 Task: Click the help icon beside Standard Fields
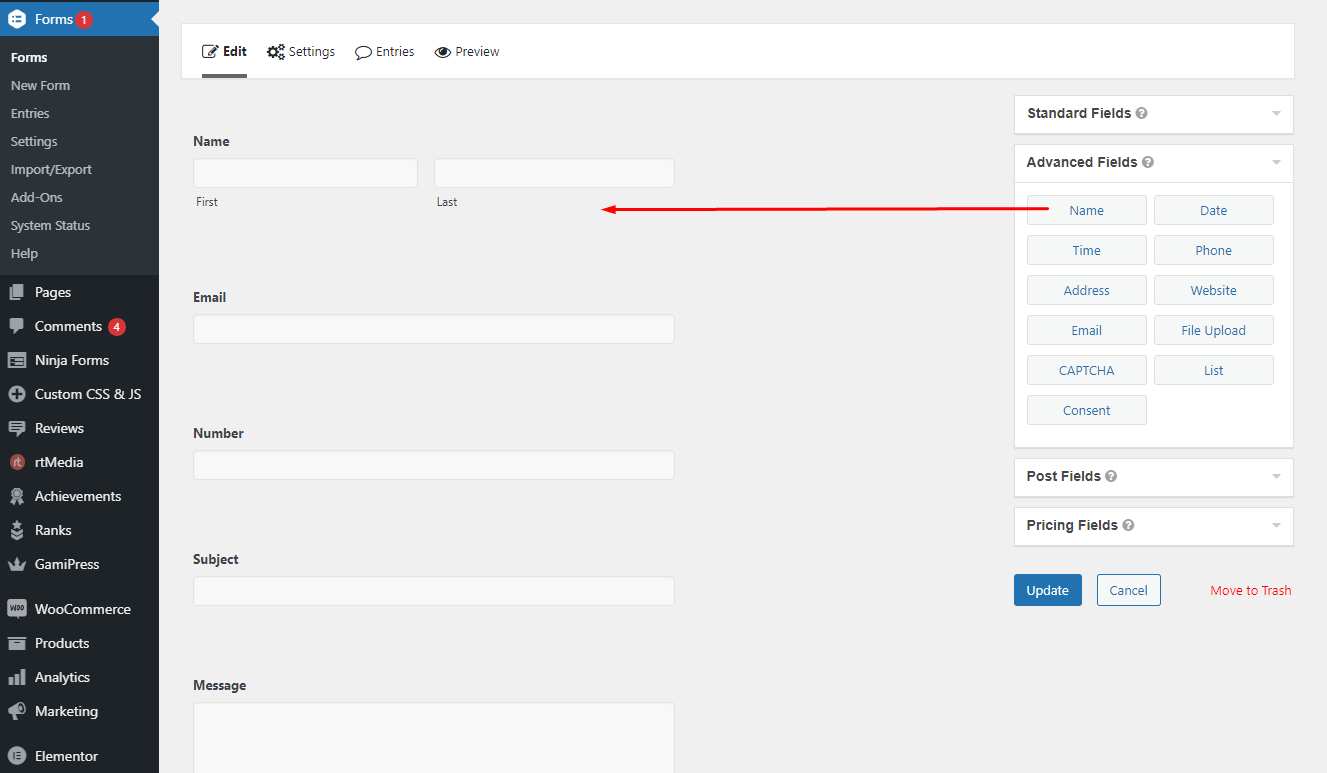coord(1141,113)
